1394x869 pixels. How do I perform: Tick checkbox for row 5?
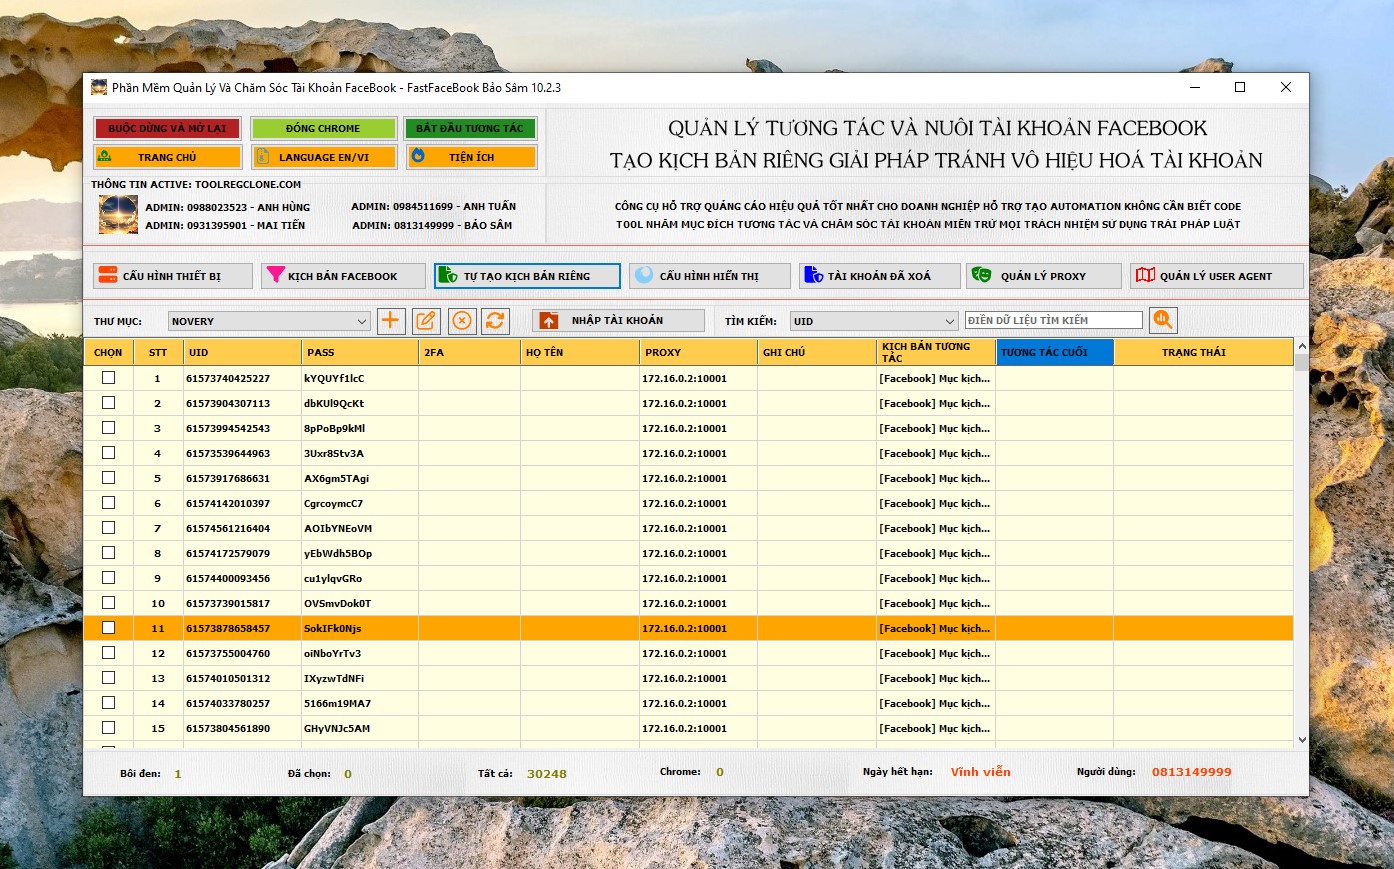pos(108,478)
